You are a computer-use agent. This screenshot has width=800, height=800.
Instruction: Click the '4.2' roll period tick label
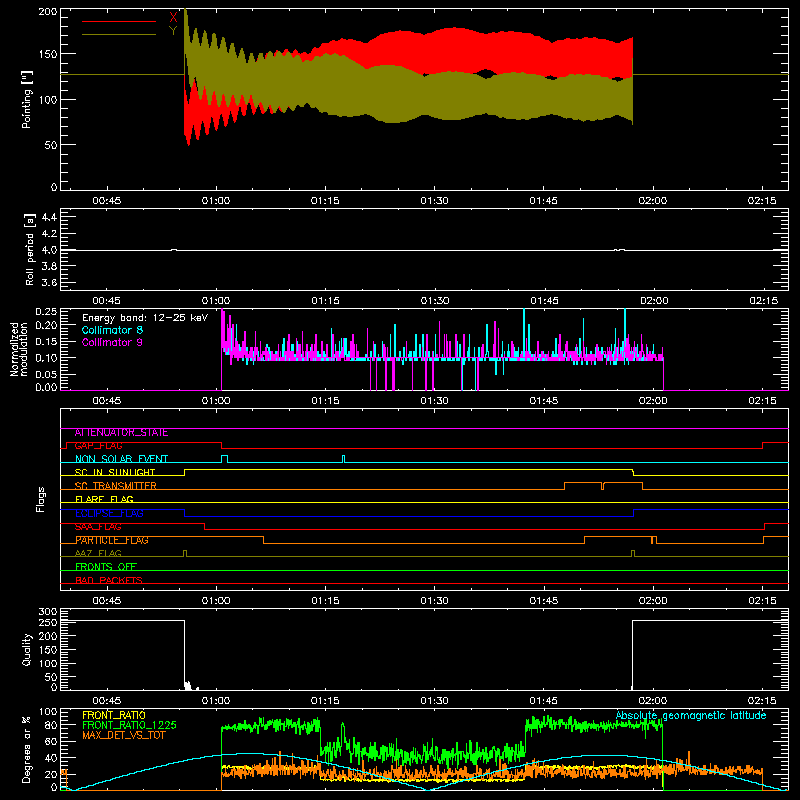[x=49, y=234]
